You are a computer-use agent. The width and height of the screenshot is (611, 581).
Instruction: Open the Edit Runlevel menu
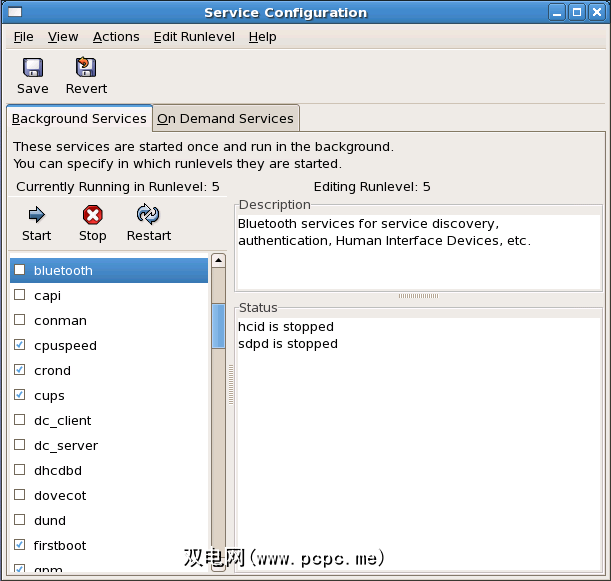(194, 37)
